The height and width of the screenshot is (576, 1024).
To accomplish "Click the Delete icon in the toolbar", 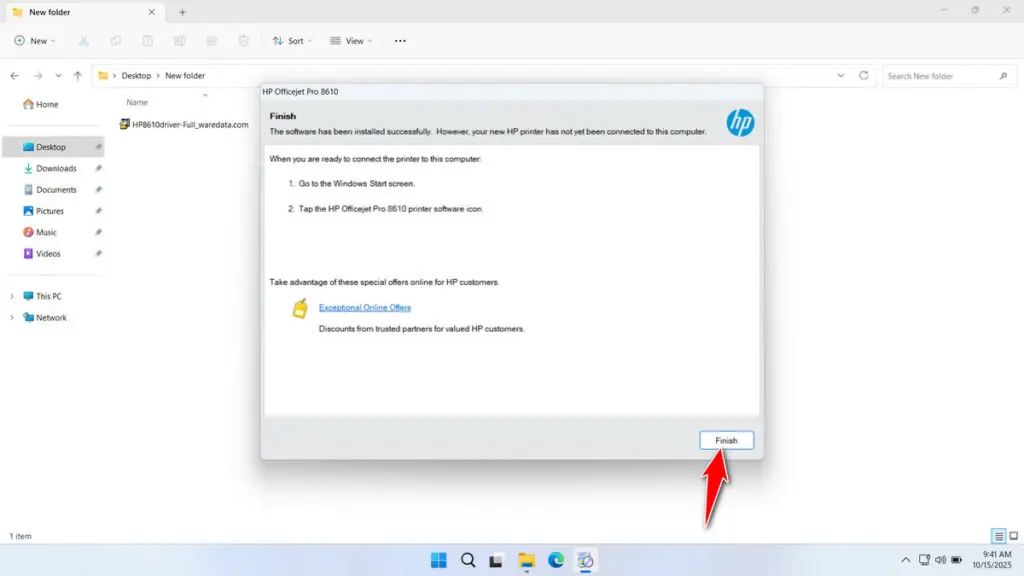I will [243, 41].
